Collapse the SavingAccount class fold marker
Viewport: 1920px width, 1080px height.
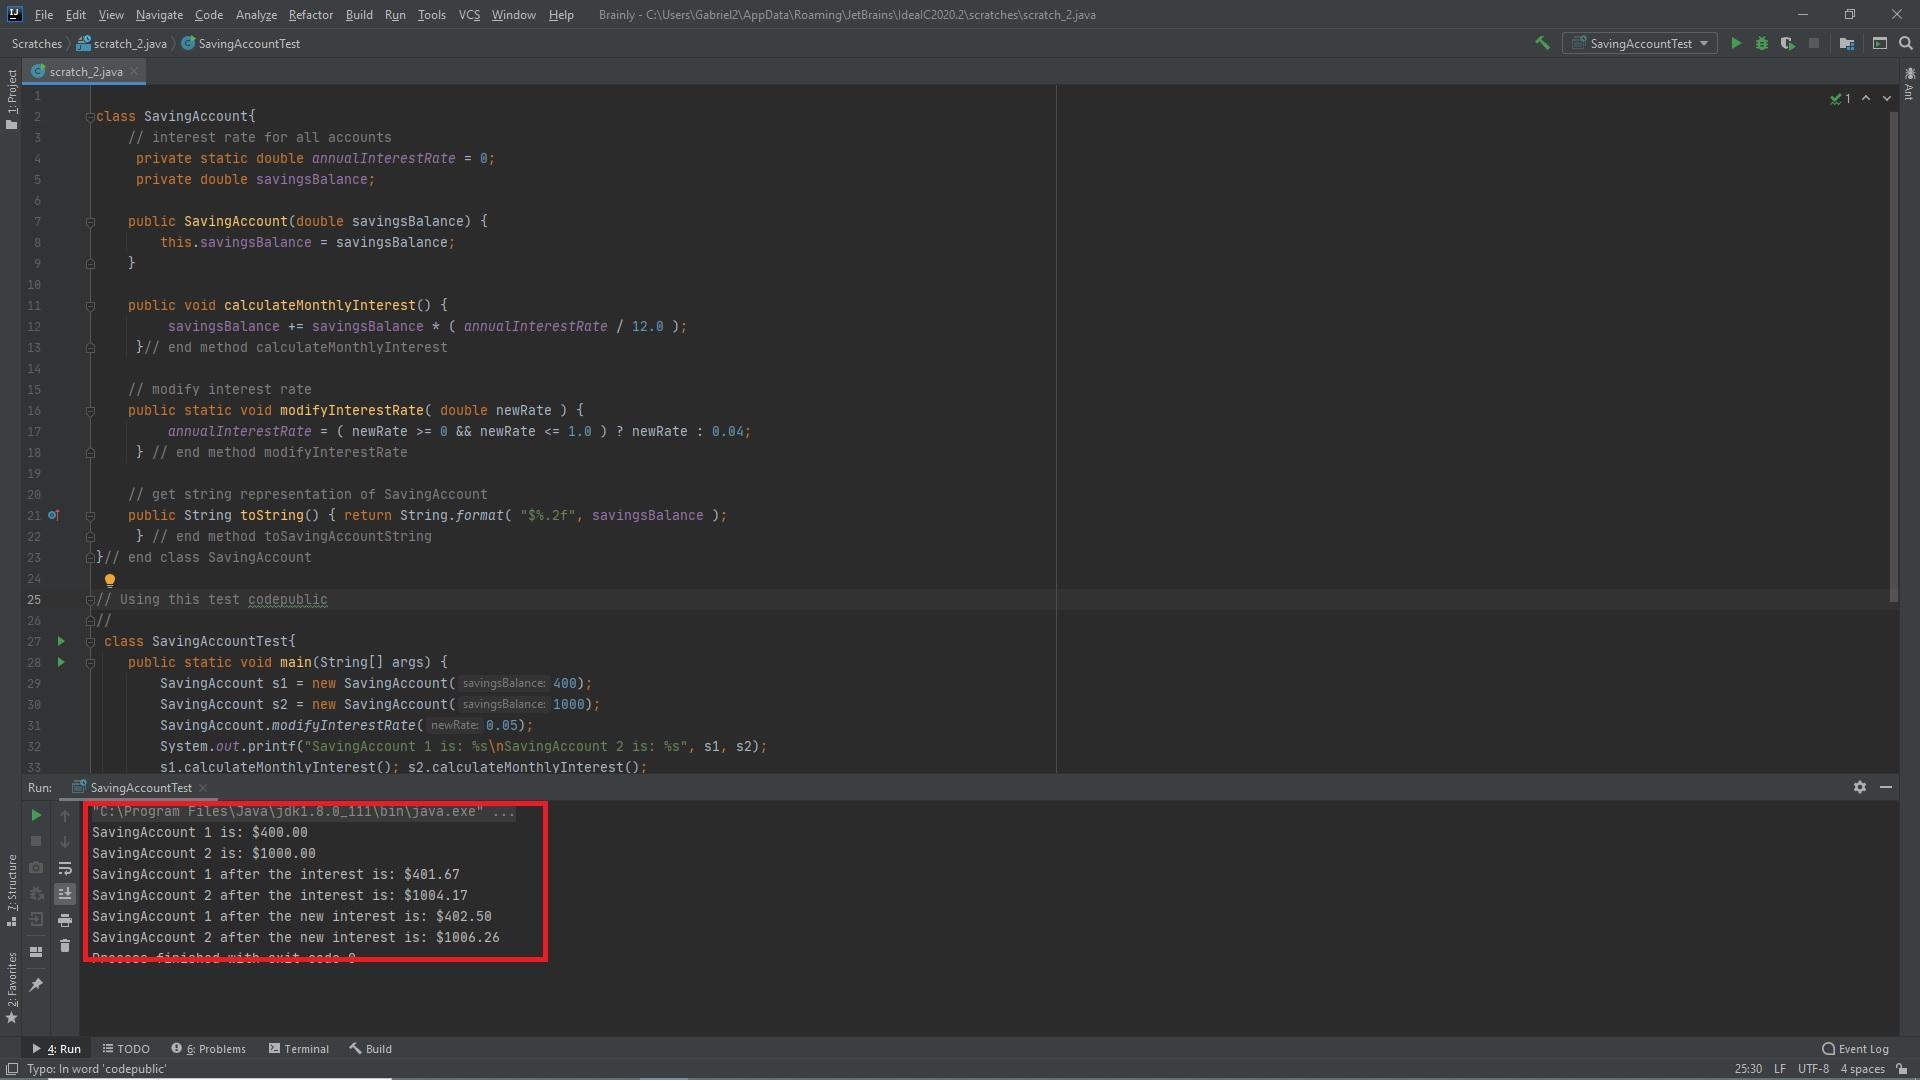point(90,117)
